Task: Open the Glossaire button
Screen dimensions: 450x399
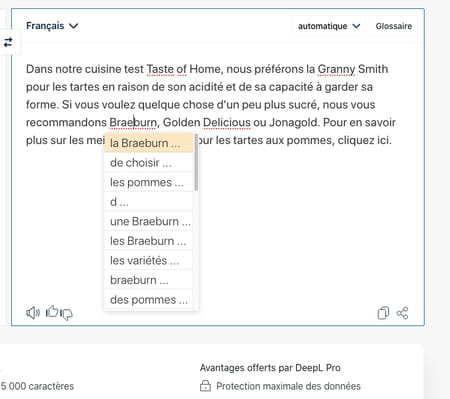Action: [394, 26]
